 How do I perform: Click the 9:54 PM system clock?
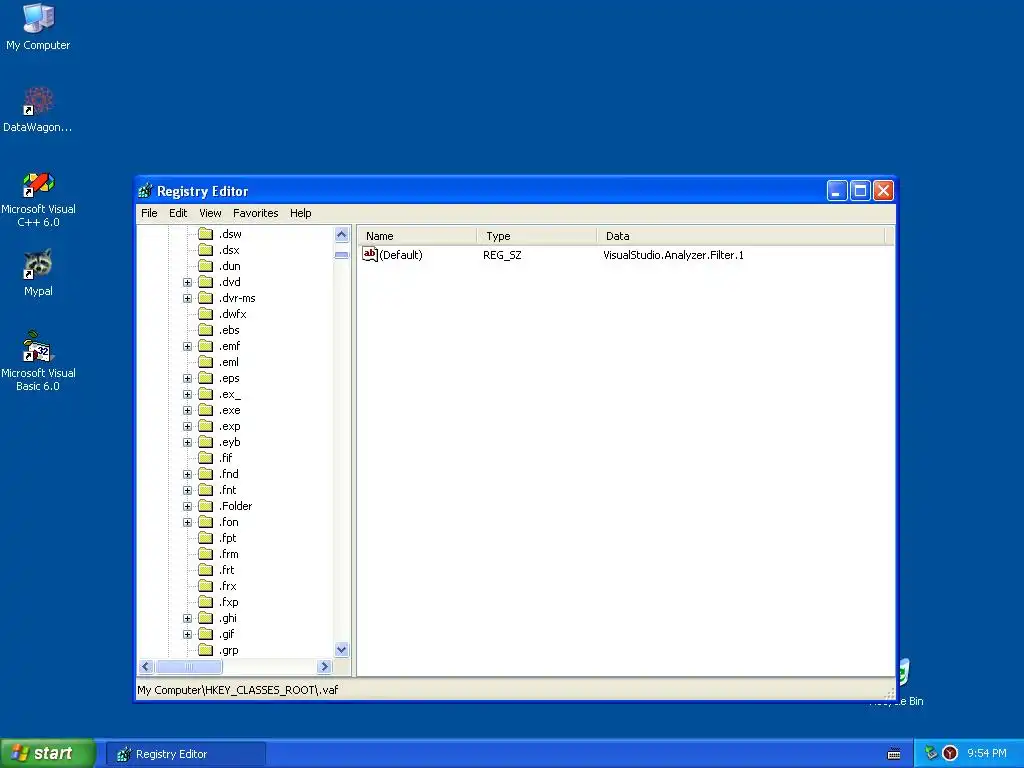click(x=987, y=753)
